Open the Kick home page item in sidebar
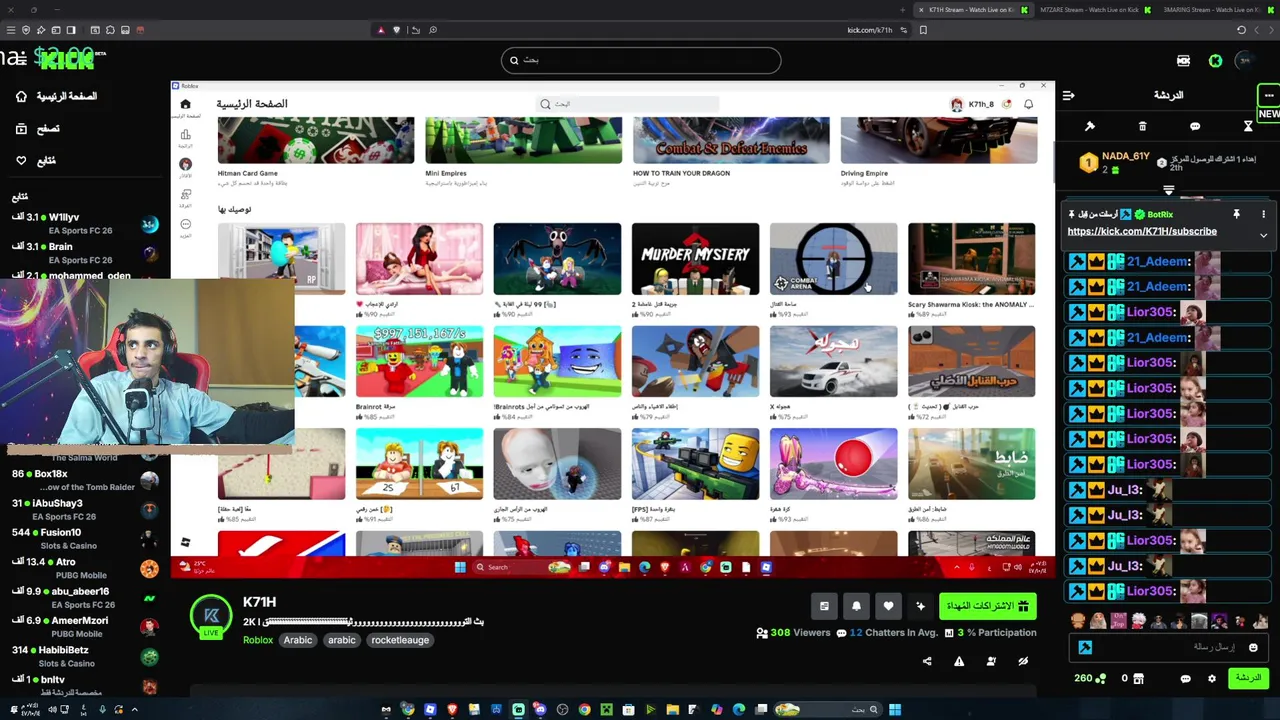 pyautogui.click(x=56, y=96)
